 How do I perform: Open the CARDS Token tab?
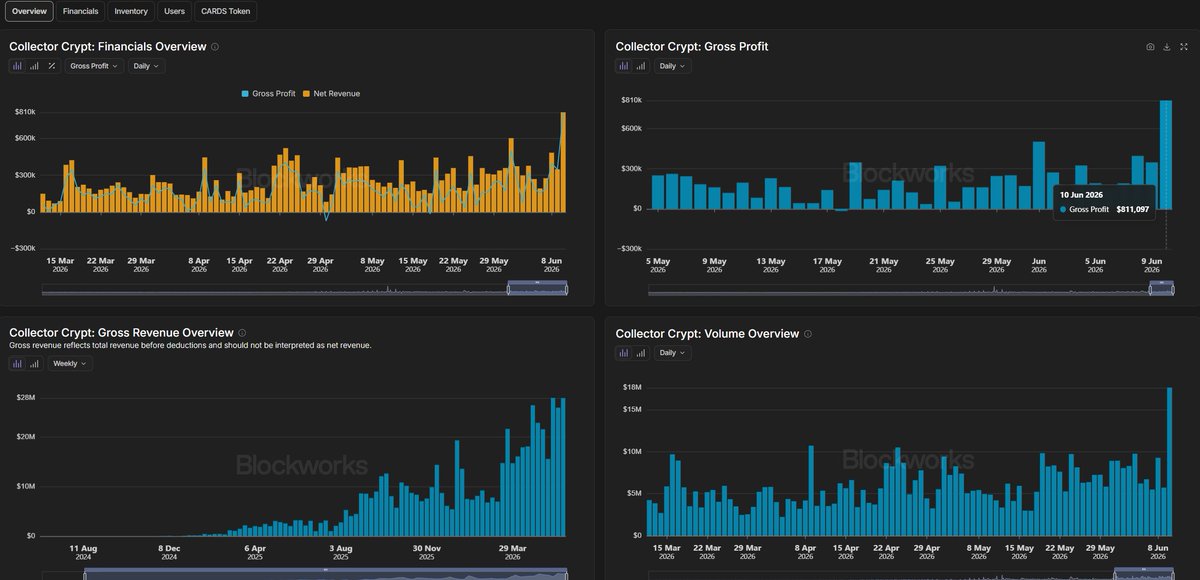coord(225,12)
